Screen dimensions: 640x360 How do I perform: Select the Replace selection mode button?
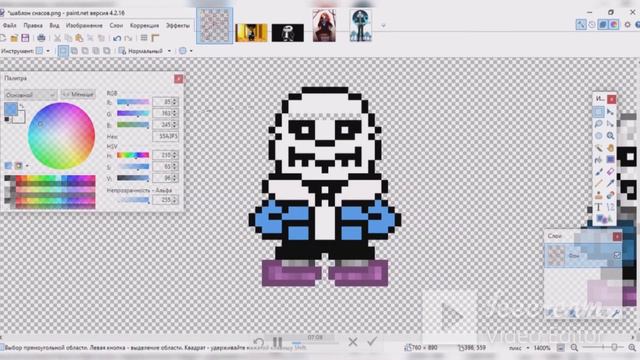63,51
